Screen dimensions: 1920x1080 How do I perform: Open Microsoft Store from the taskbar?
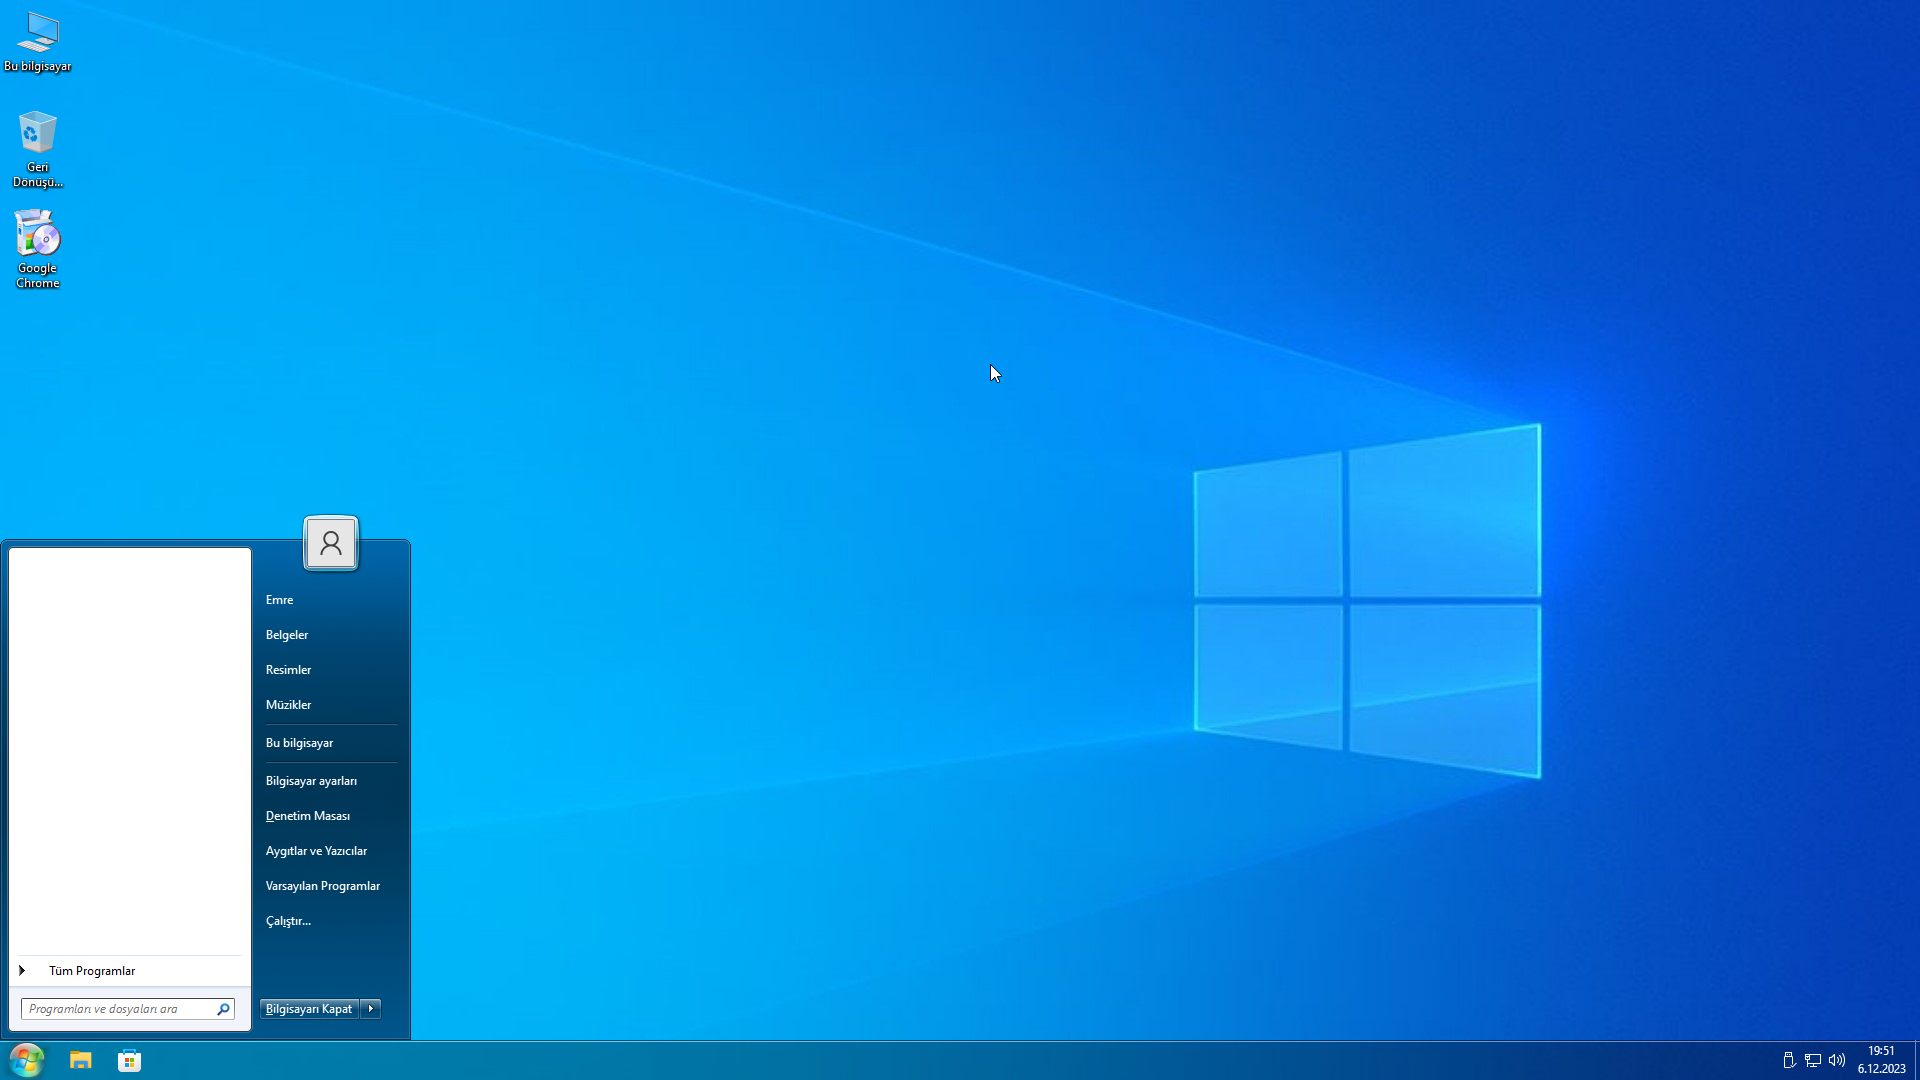coord(129,1060)
